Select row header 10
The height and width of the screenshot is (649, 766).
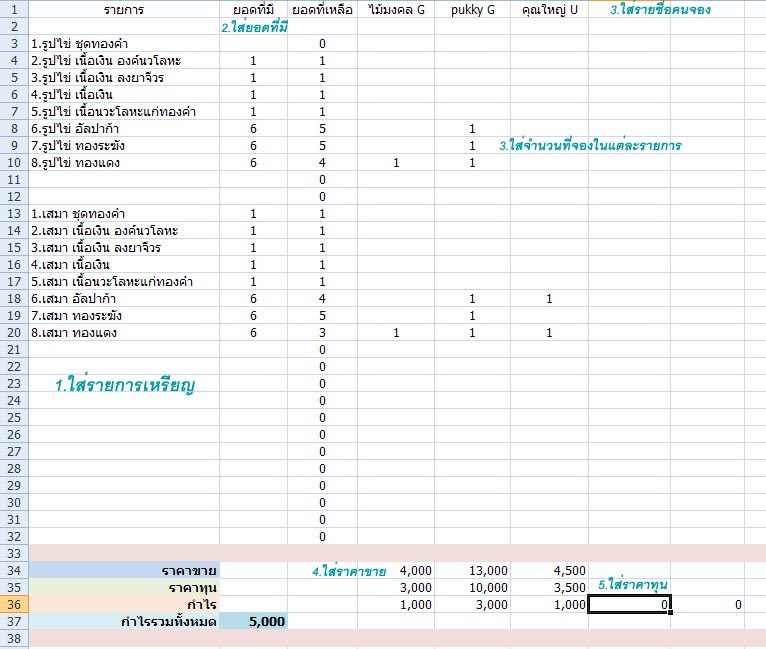point(14,163)
